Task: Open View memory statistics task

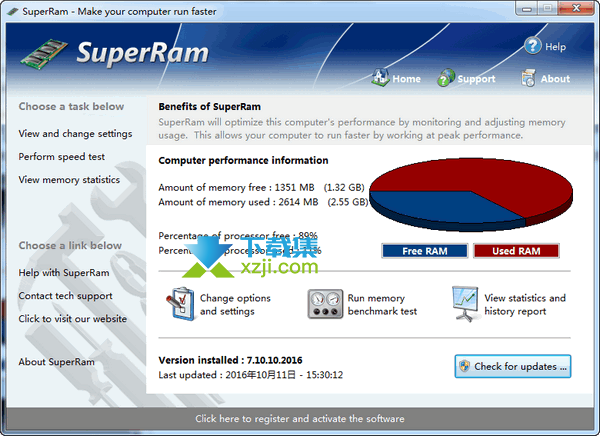Action: tap(69, 180)
